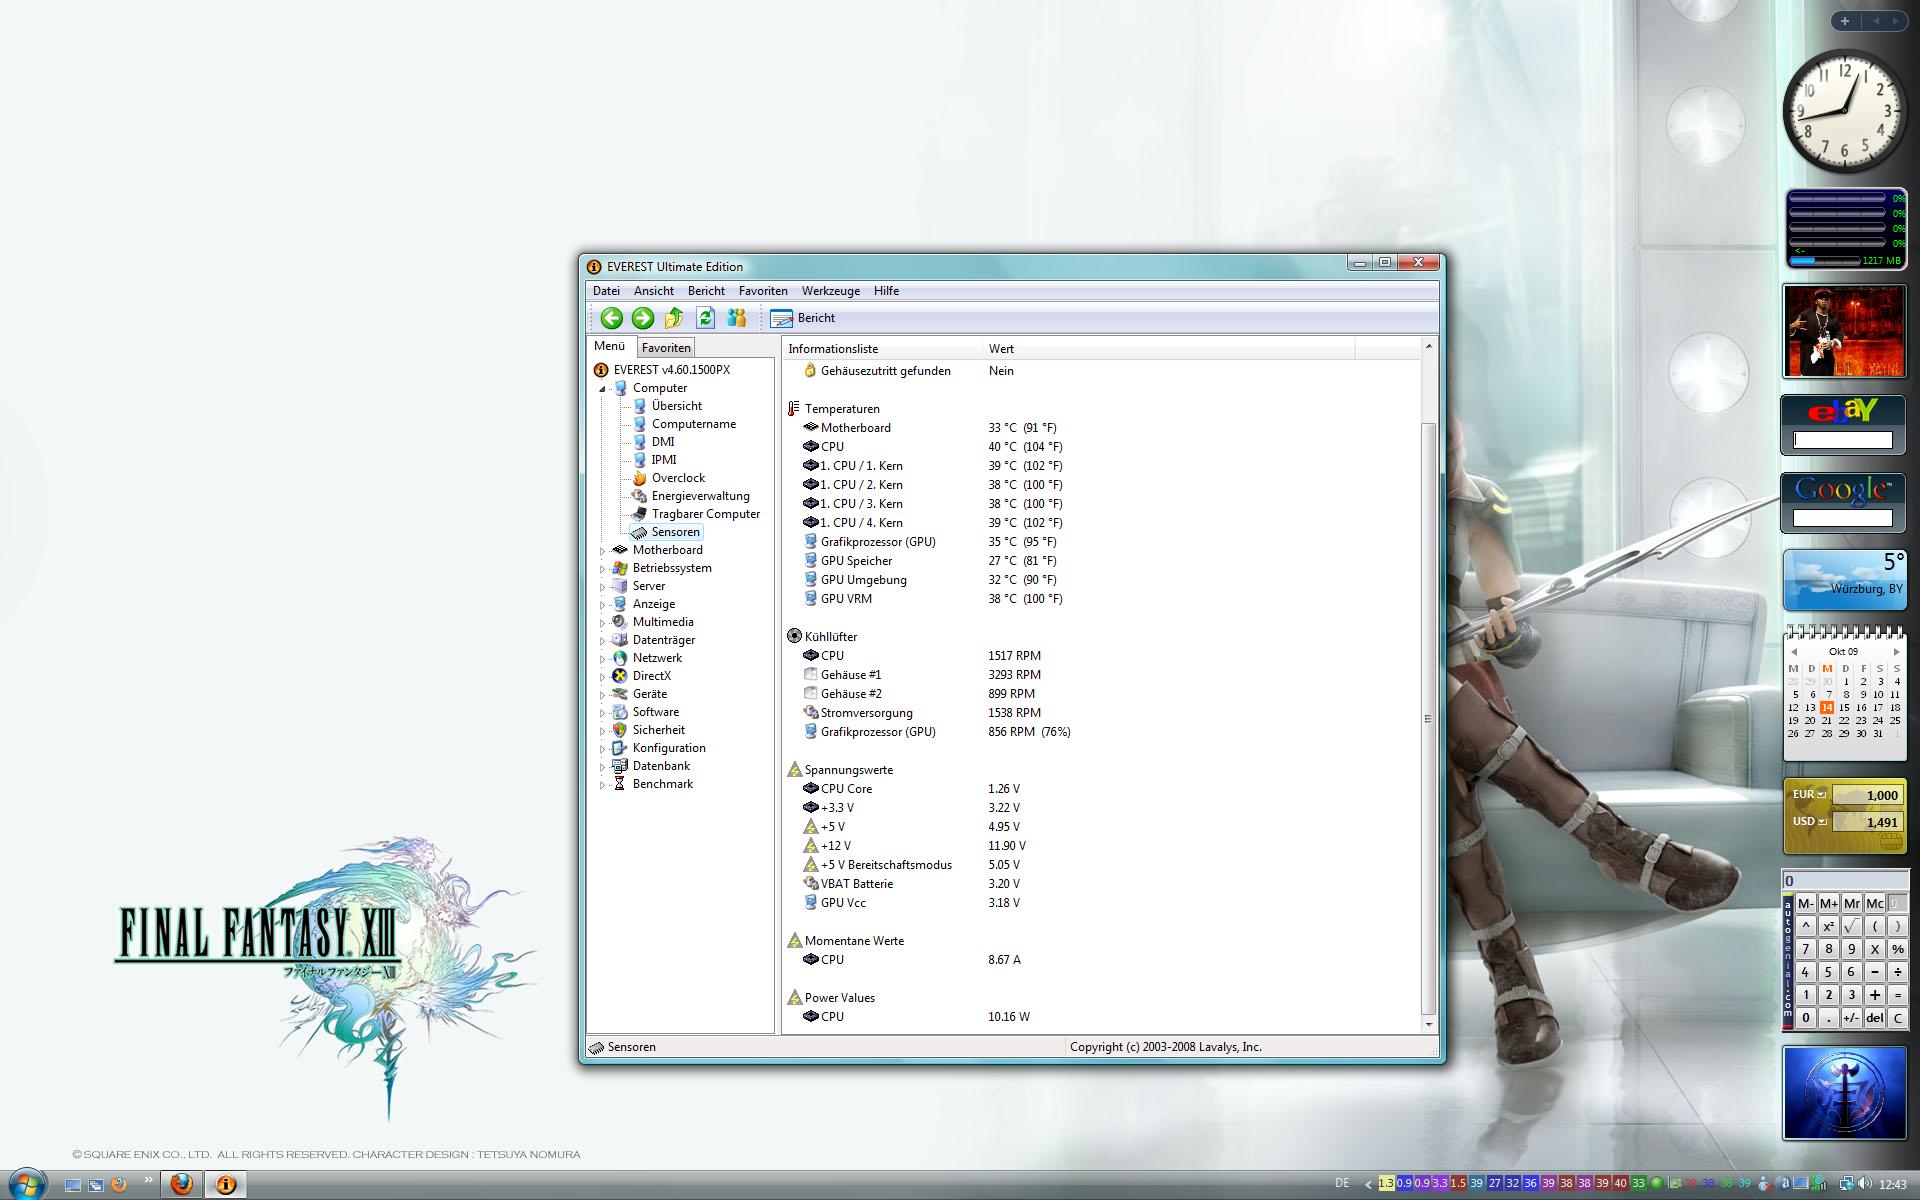This screenshot has height=1200, width=1920.
Task: Collapse the Computer tree node
Action: click(603, 389)
